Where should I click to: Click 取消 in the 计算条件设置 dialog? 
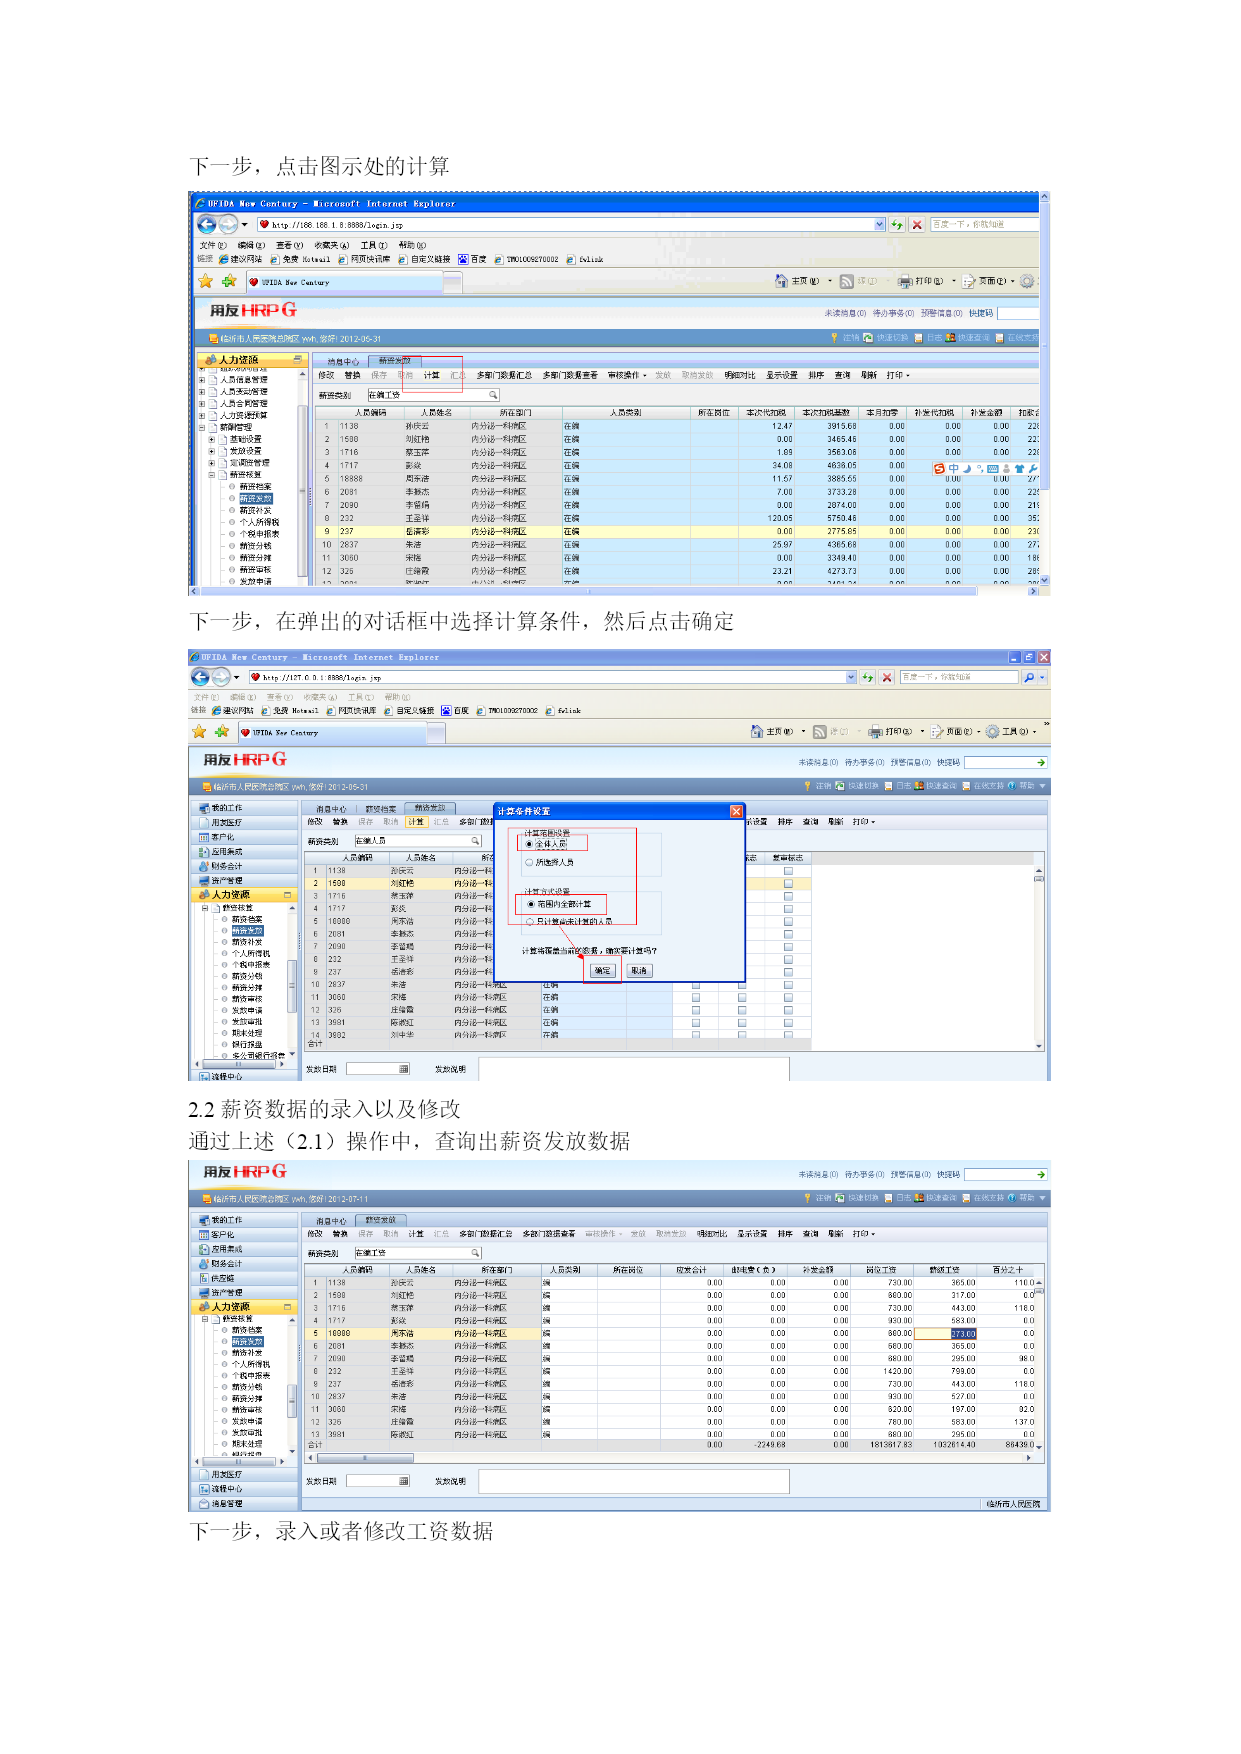[639, 970]
